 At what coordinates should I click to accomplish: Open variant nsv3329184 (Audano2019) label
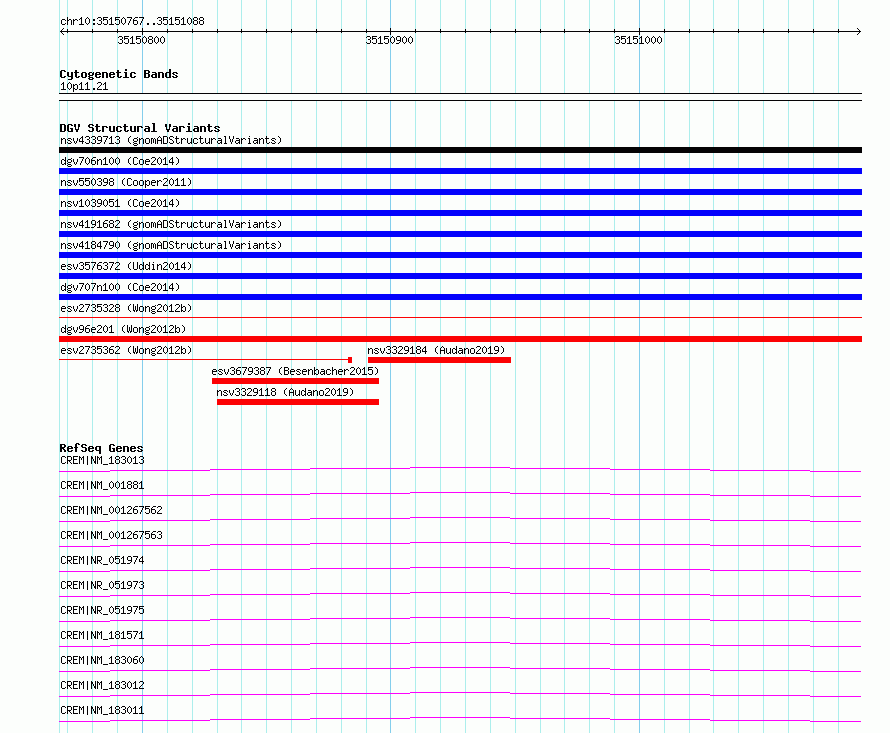436,350
